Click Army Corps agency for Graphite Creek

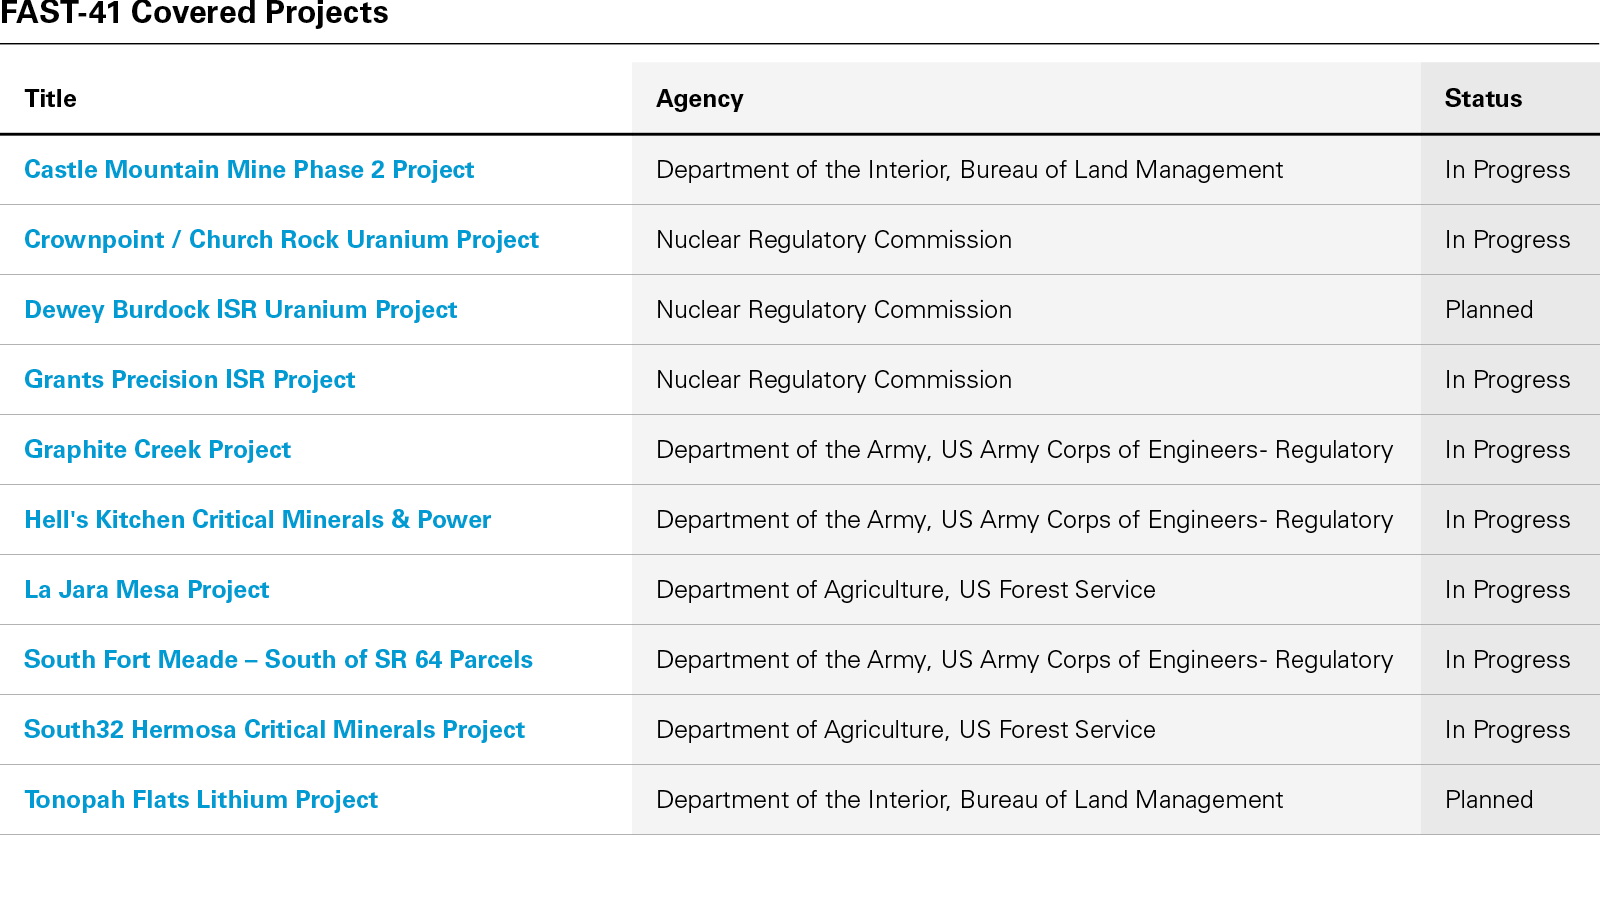click(x=1024, y=450)
